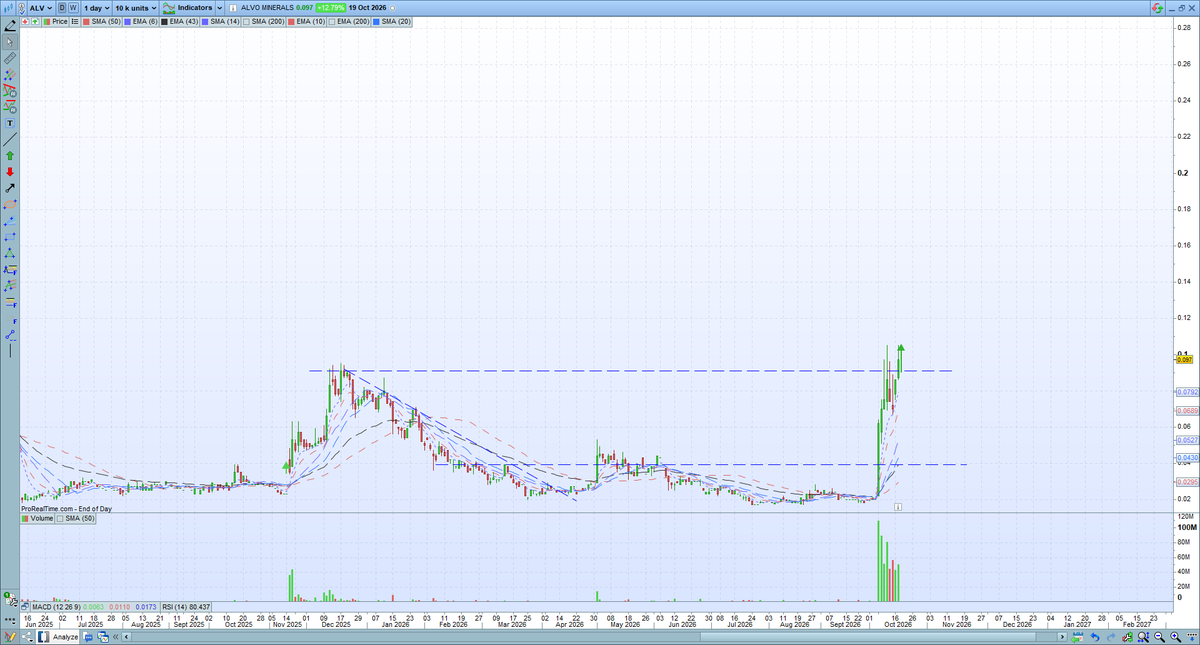
Task: Toggle the EMA (10) indicator
Action: click(x=306, y=21)
